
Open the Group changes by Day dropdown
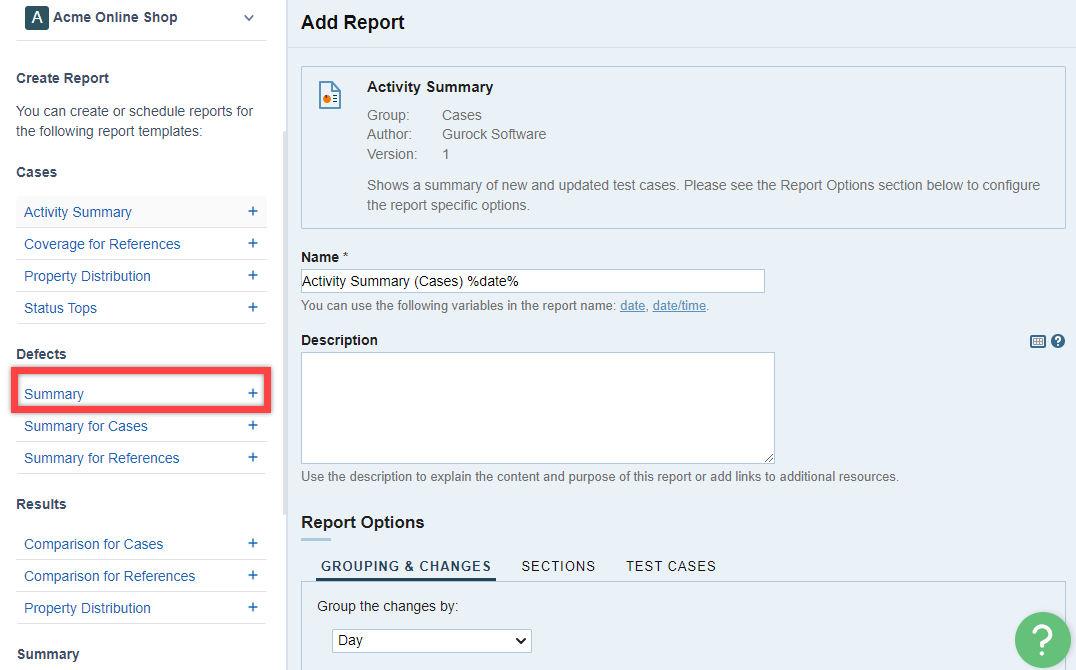click(x=432, y=640)
